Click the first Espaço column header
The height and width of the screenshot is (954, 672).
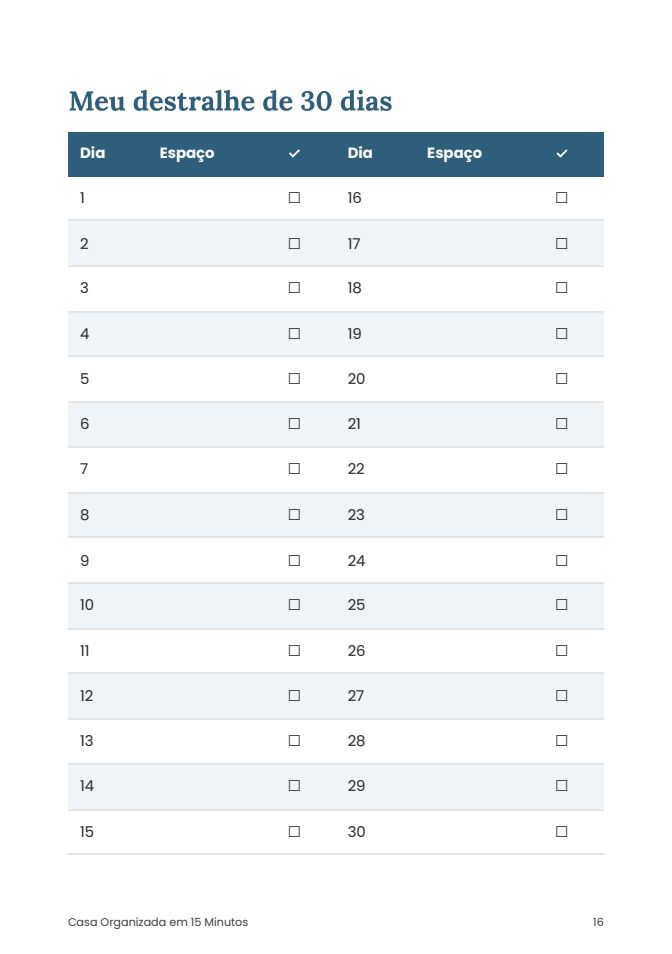tap(187, 153)
